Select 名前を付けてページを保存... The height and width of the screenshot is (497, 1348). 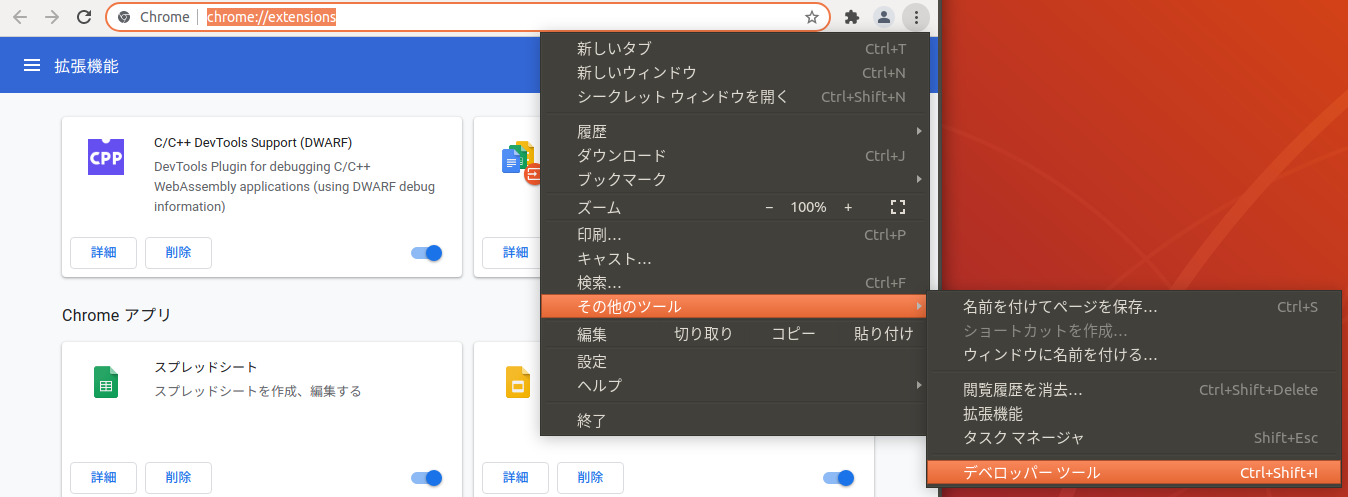pos(1134,307)
